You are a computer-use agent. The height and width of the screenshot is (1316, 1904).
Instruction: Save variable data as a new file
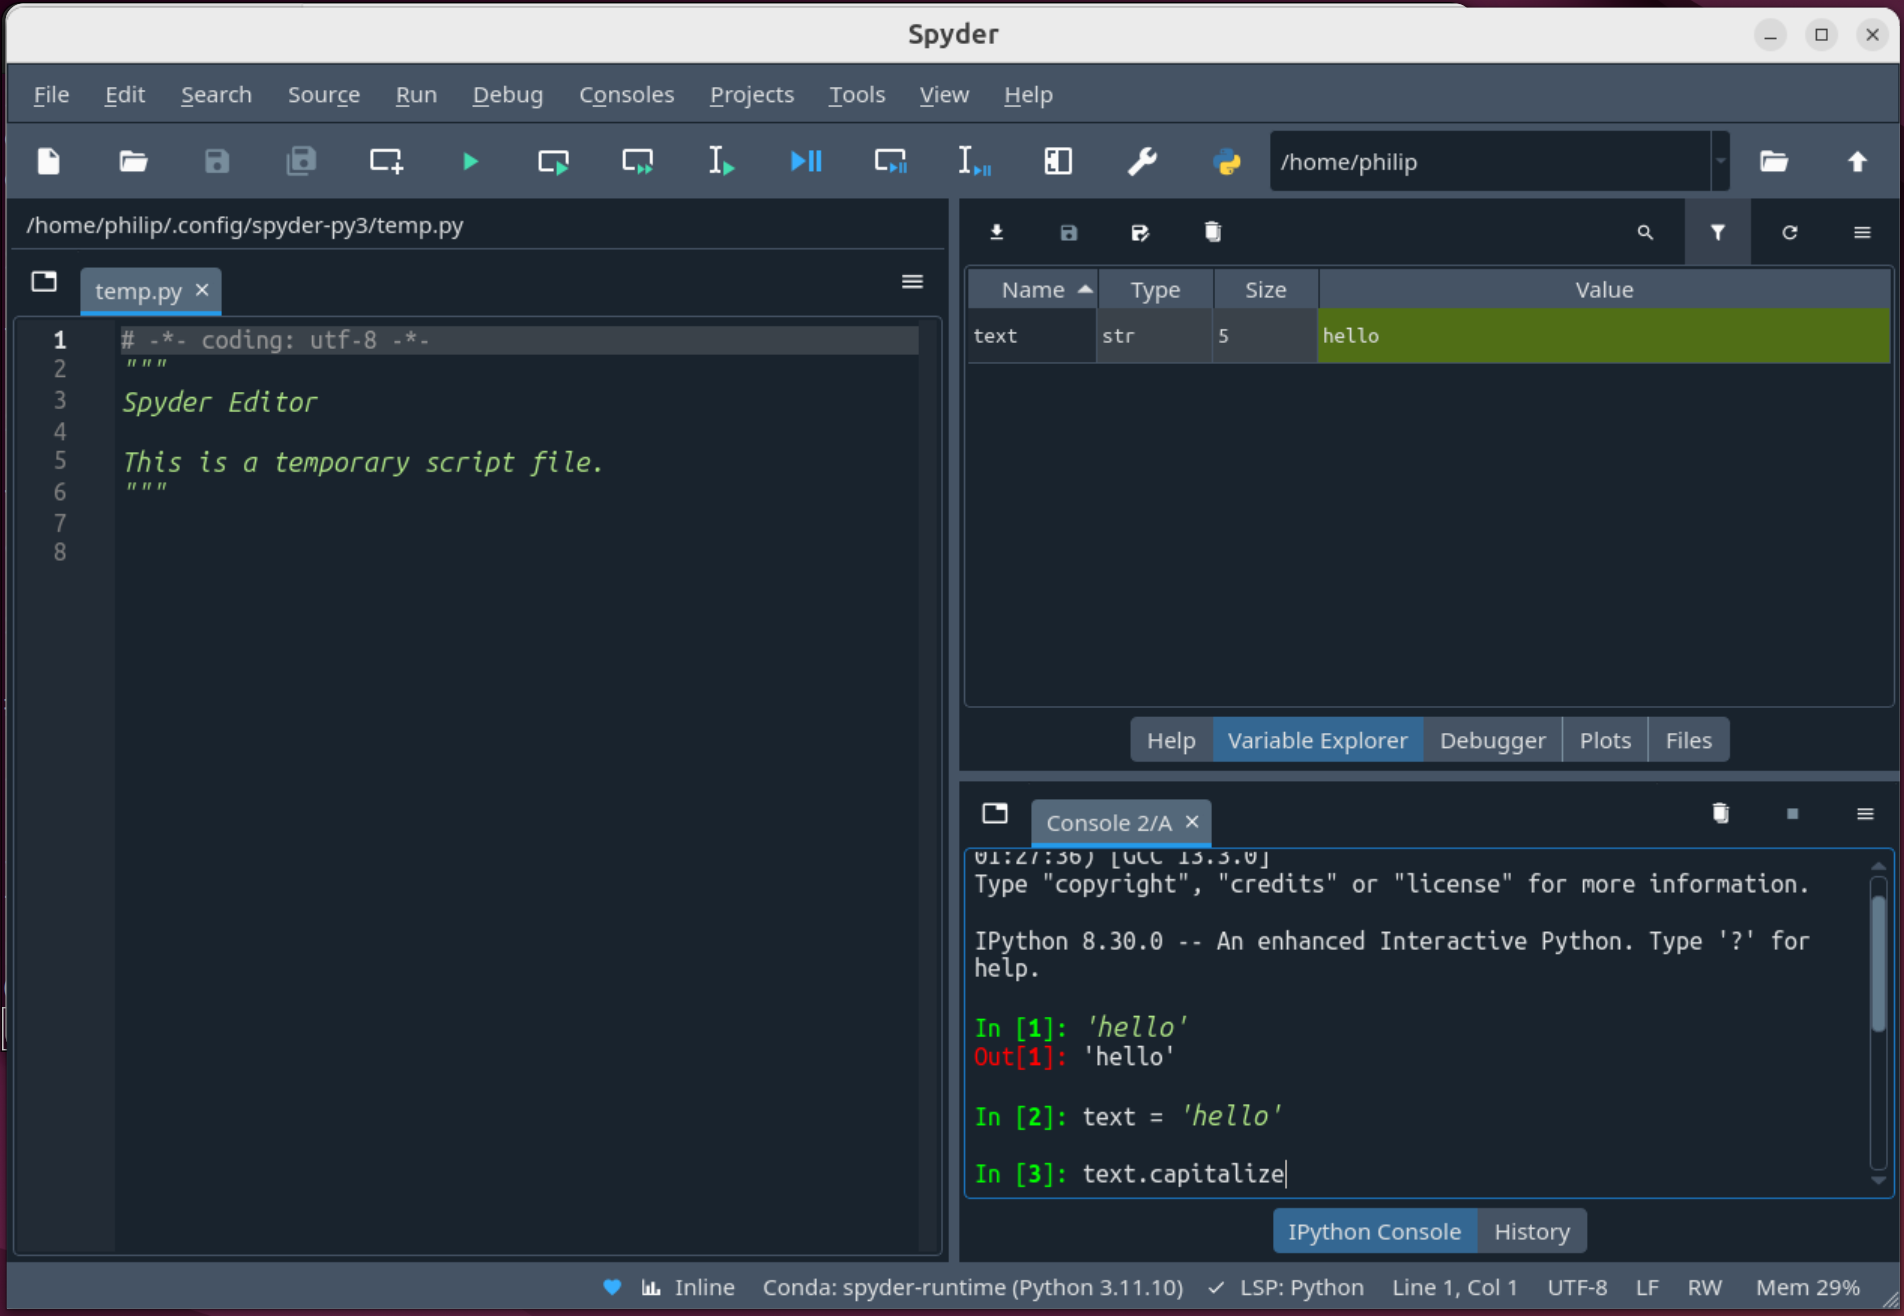tap(1140, 232)
